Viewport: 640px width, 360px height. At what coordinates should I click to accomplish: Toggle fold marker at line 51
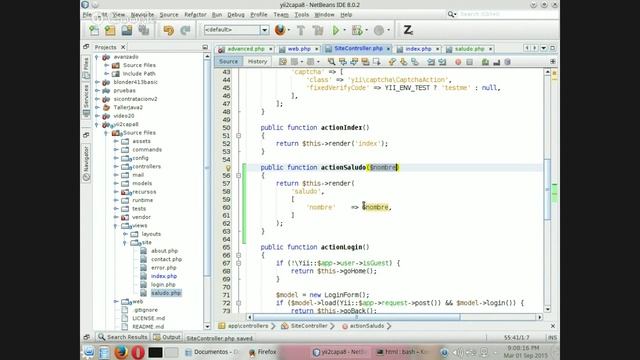(238, 136)
